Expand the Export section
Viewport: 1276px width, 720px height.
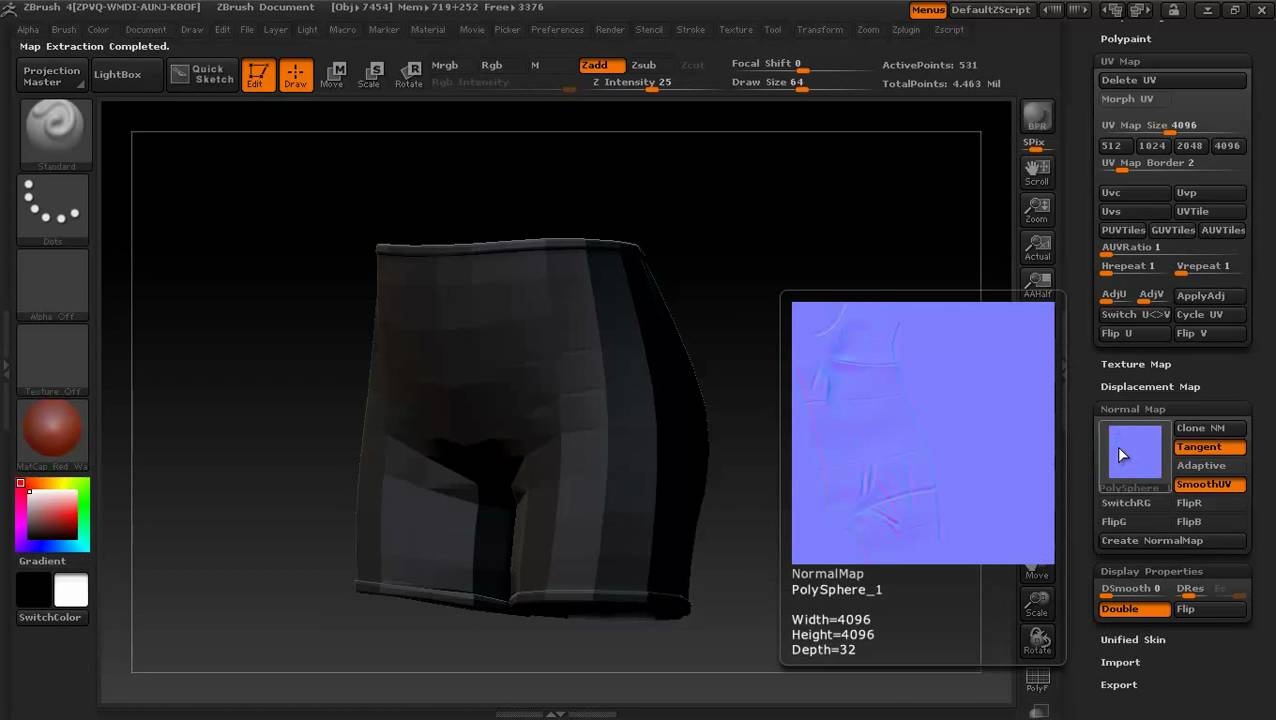1118,685
